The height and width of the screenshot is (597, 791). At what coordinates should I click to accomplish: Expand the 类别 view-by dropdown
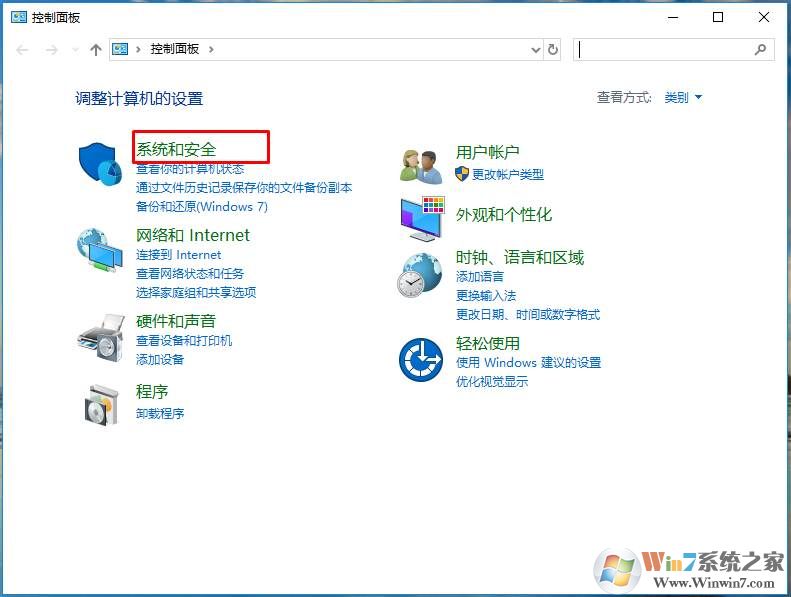683,97
